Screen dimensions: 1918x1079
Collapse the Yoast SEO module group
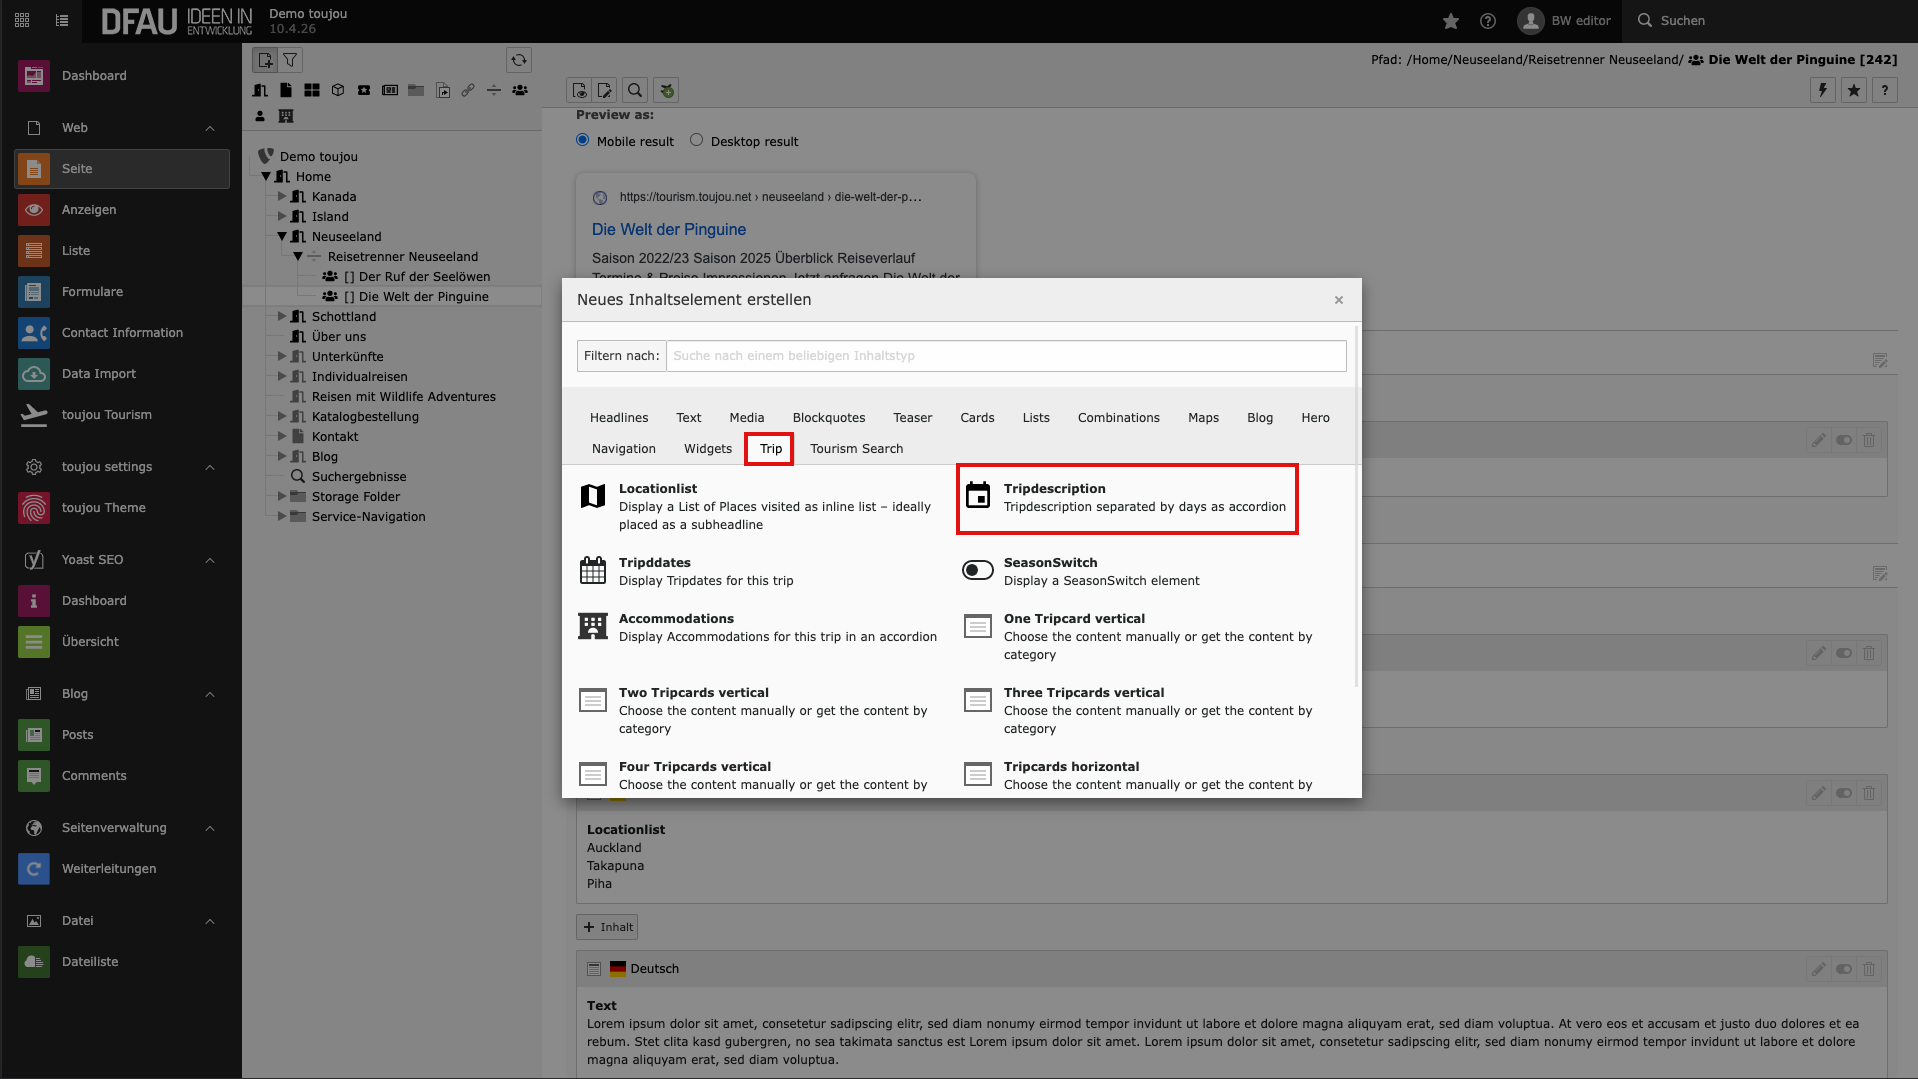point(210,560)
